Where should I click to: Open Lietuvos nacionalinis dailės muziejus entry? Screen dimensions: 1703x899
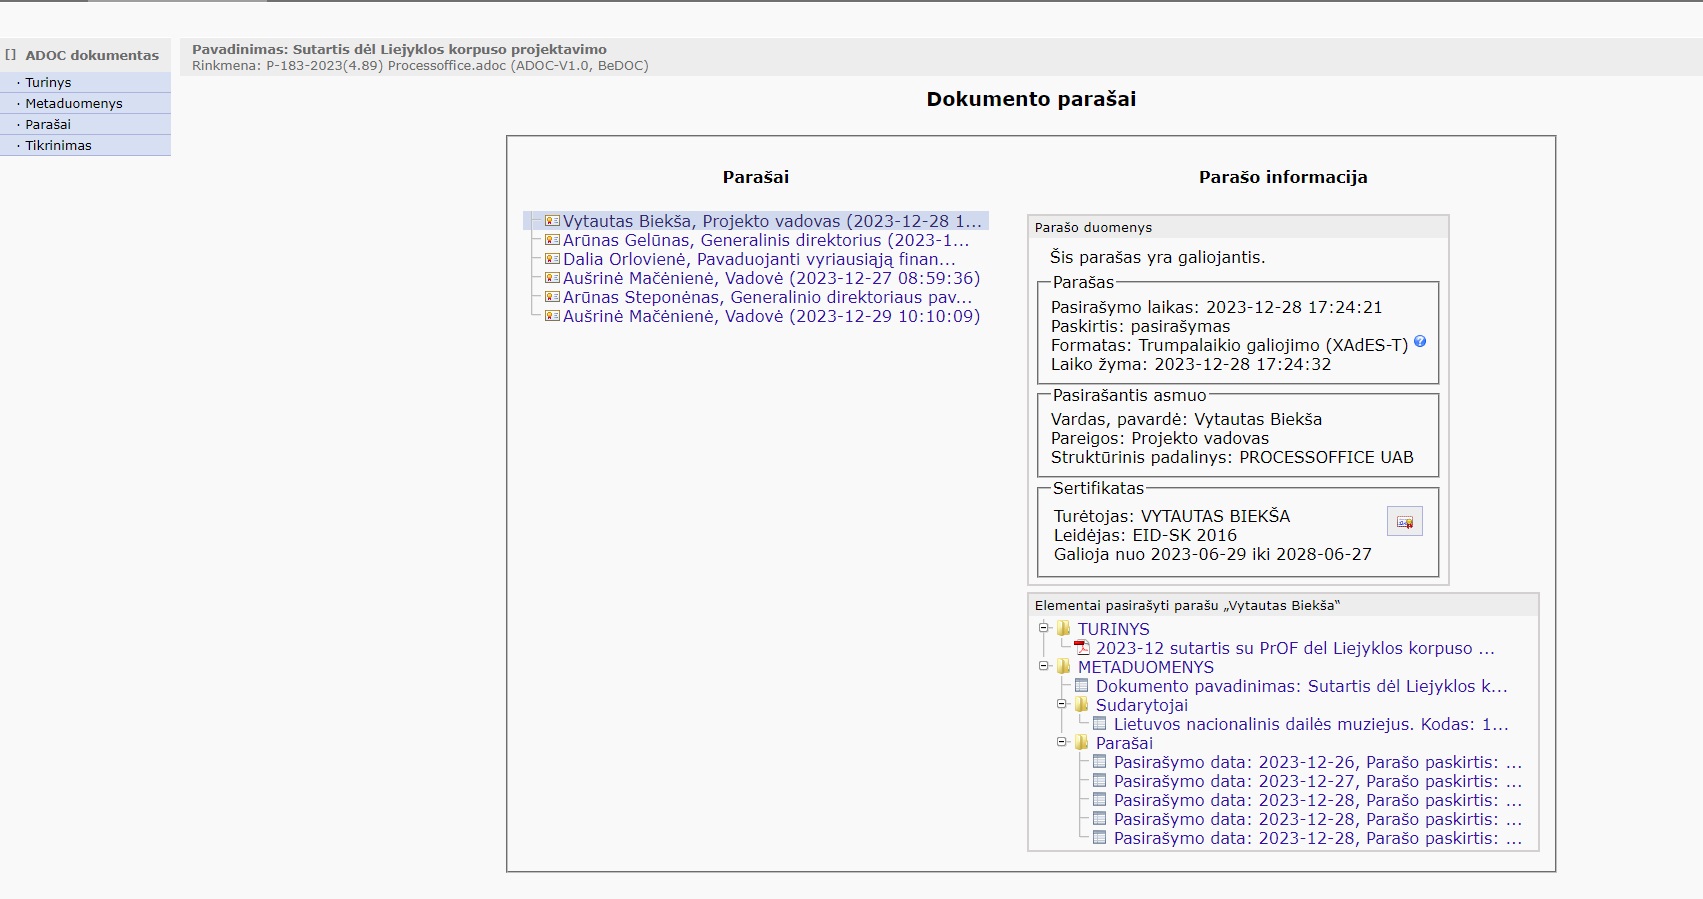1310,724
